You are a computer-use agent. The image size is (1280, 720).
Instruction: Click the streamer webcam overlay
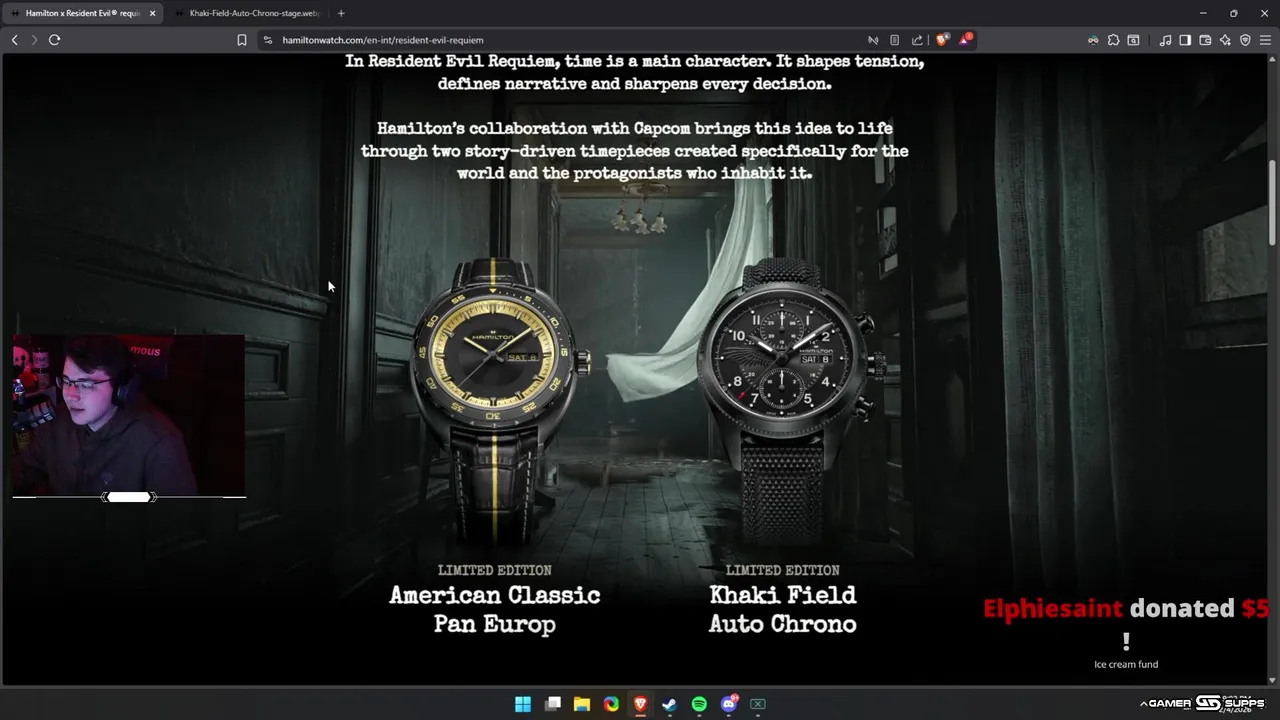[129, 415]
